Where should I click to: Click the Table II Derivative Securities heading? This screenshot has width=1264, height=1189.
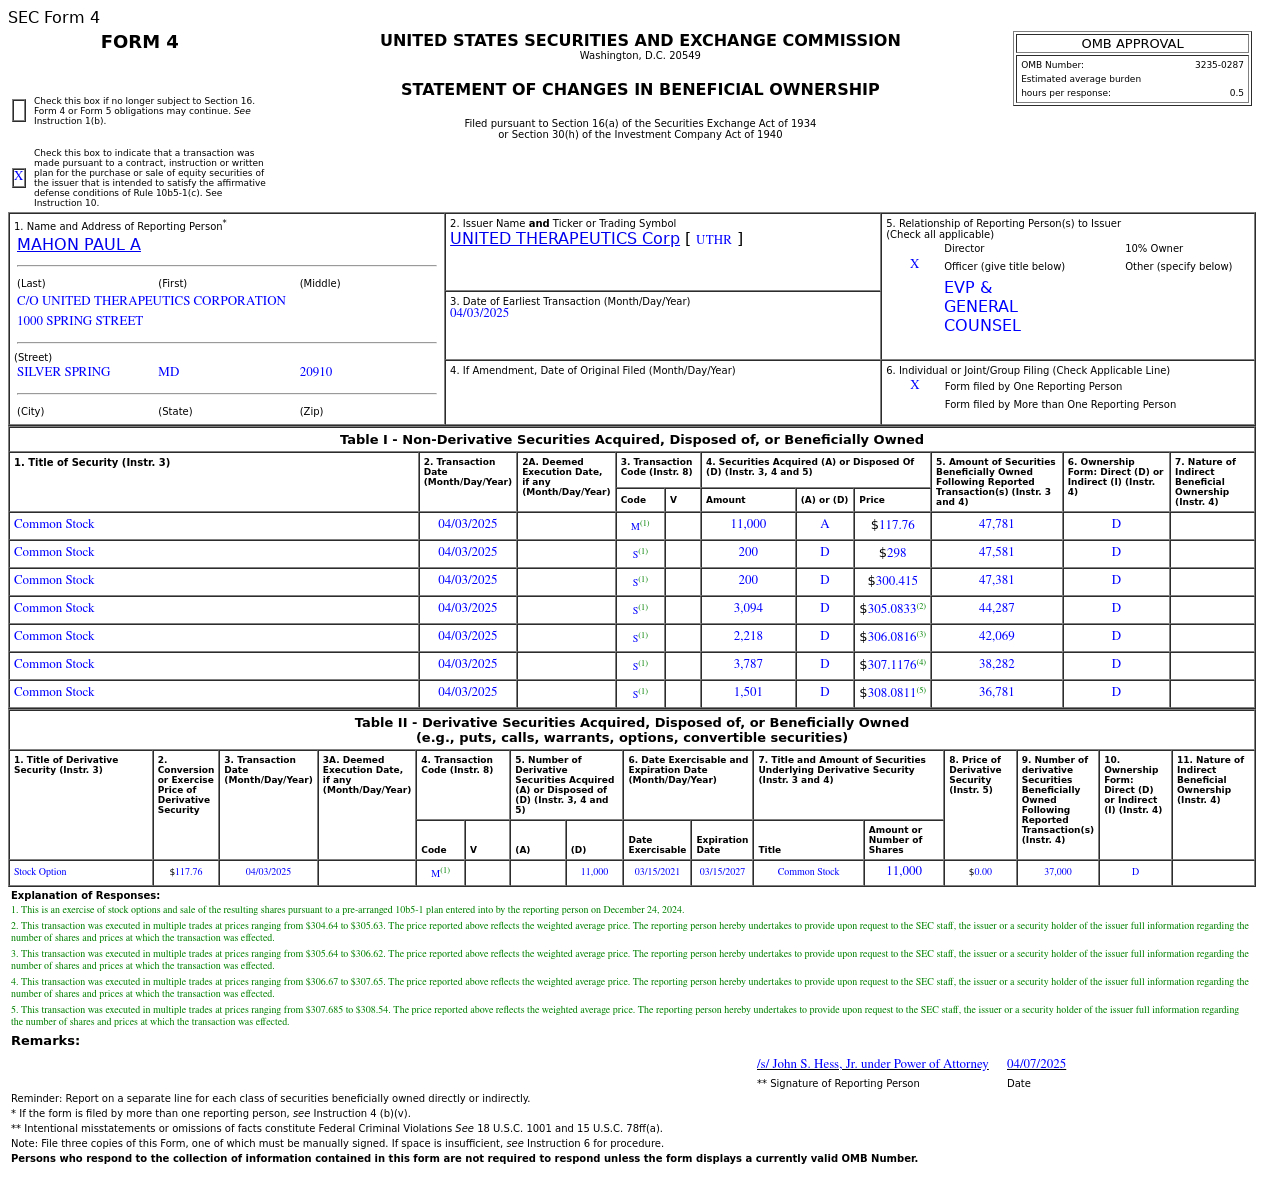(x=632, y=730)
